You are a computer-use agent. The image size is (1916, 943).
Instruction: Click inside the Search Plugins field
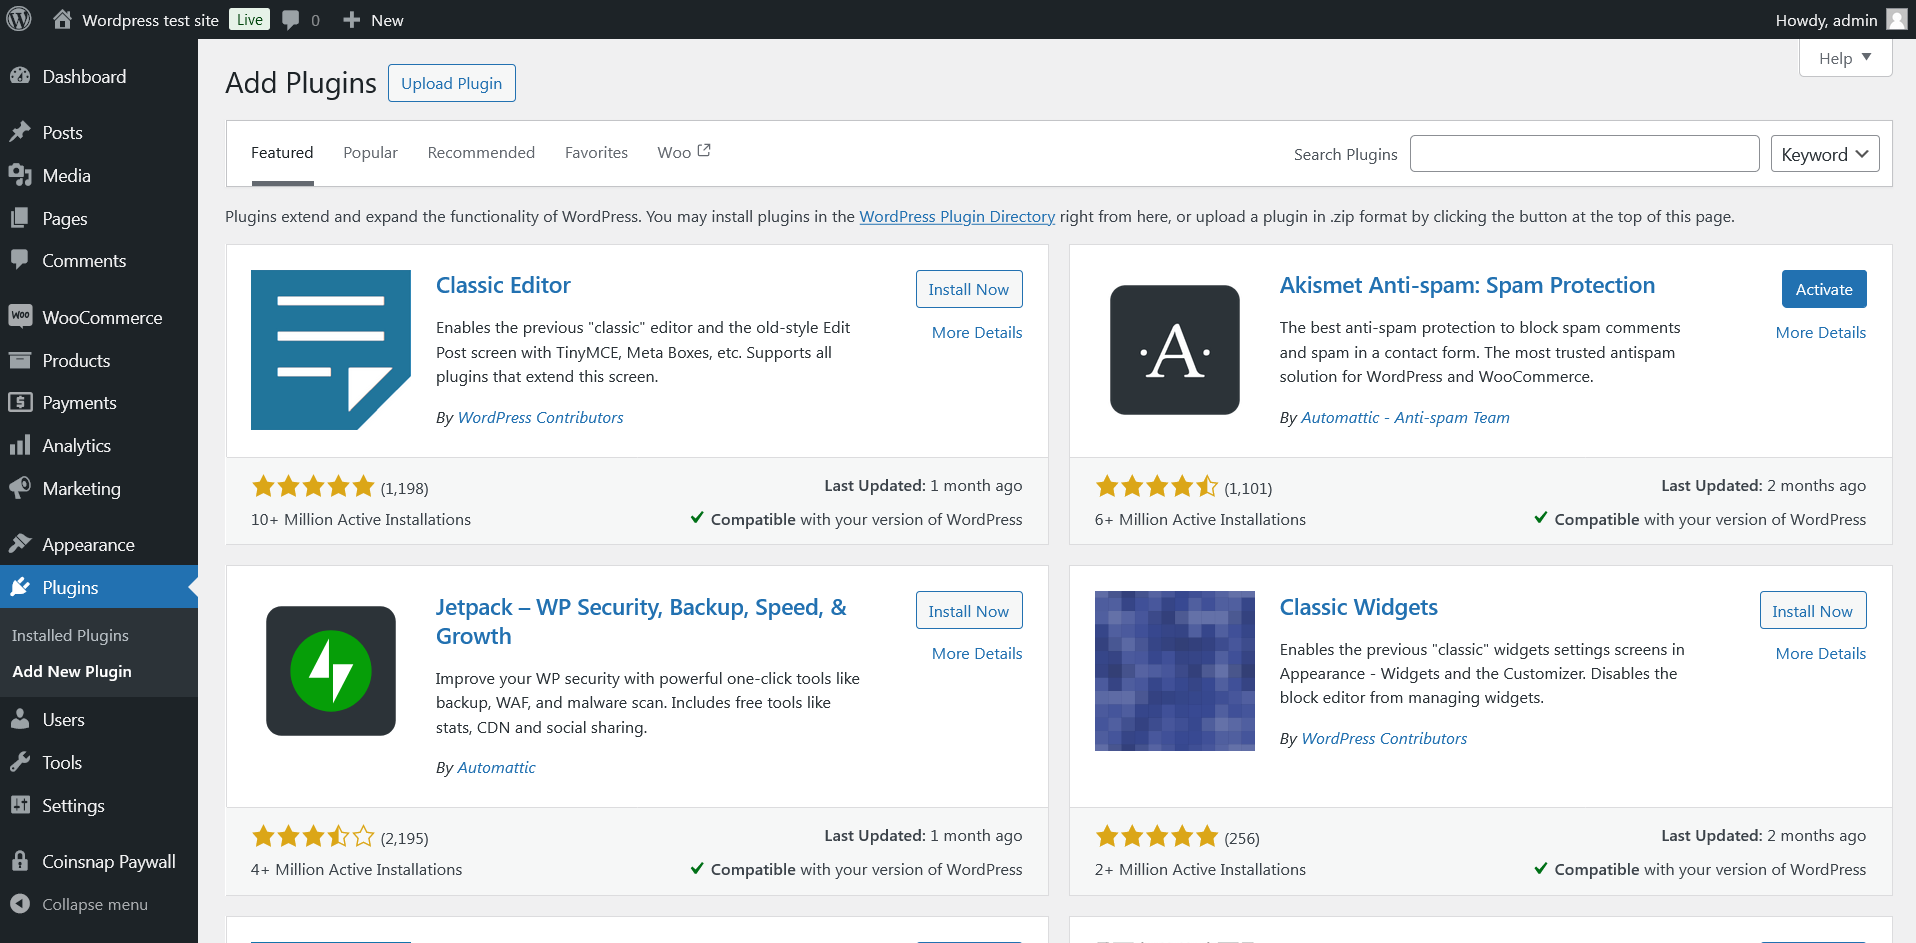[x=1584, y=153]
